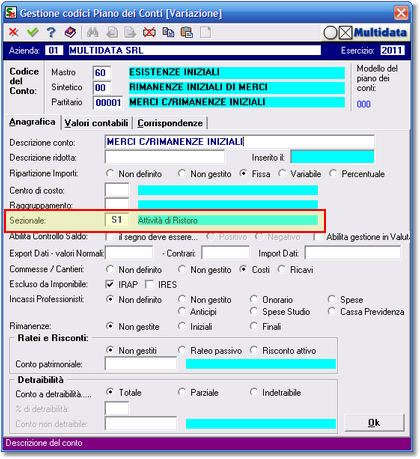Confirm with the green checkmark icon
Viewport: 420px width, 459px height.
pos(33,32)
